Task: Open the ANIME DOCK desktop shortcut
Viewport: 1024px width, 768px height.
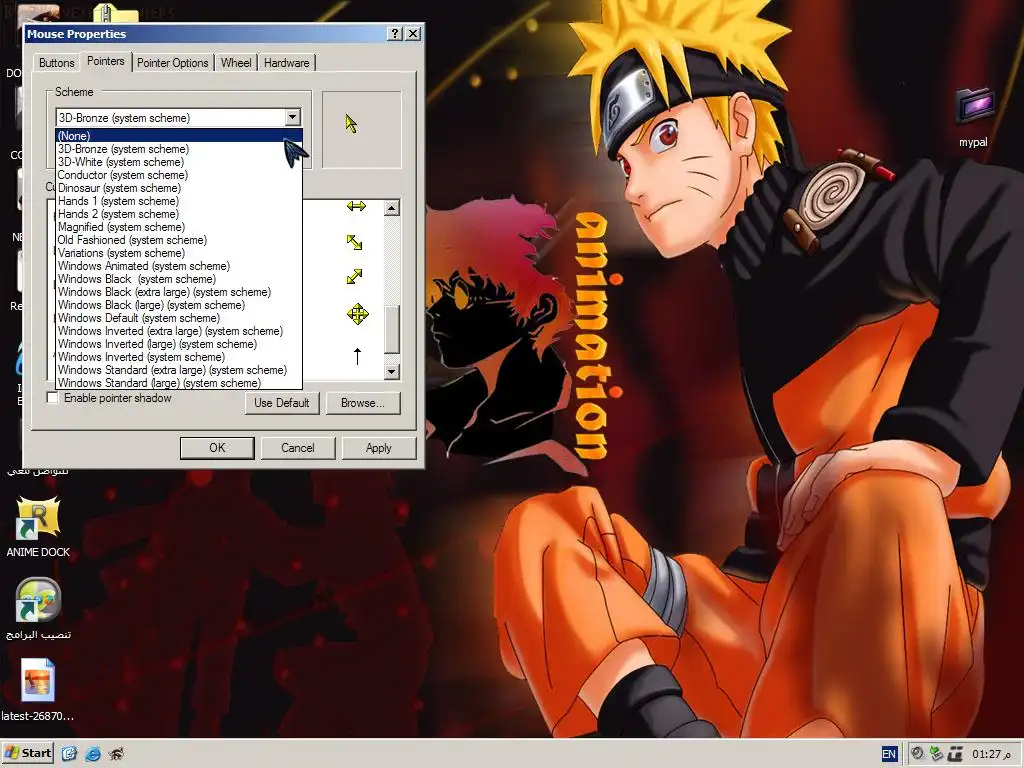Action: (37, 517)
